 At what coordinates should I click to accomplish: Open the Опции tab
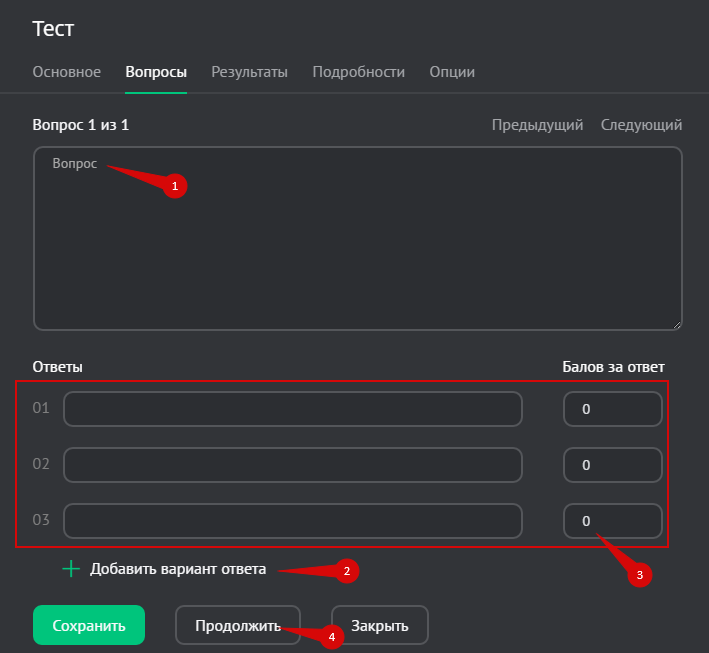click(x=452, y=72)
